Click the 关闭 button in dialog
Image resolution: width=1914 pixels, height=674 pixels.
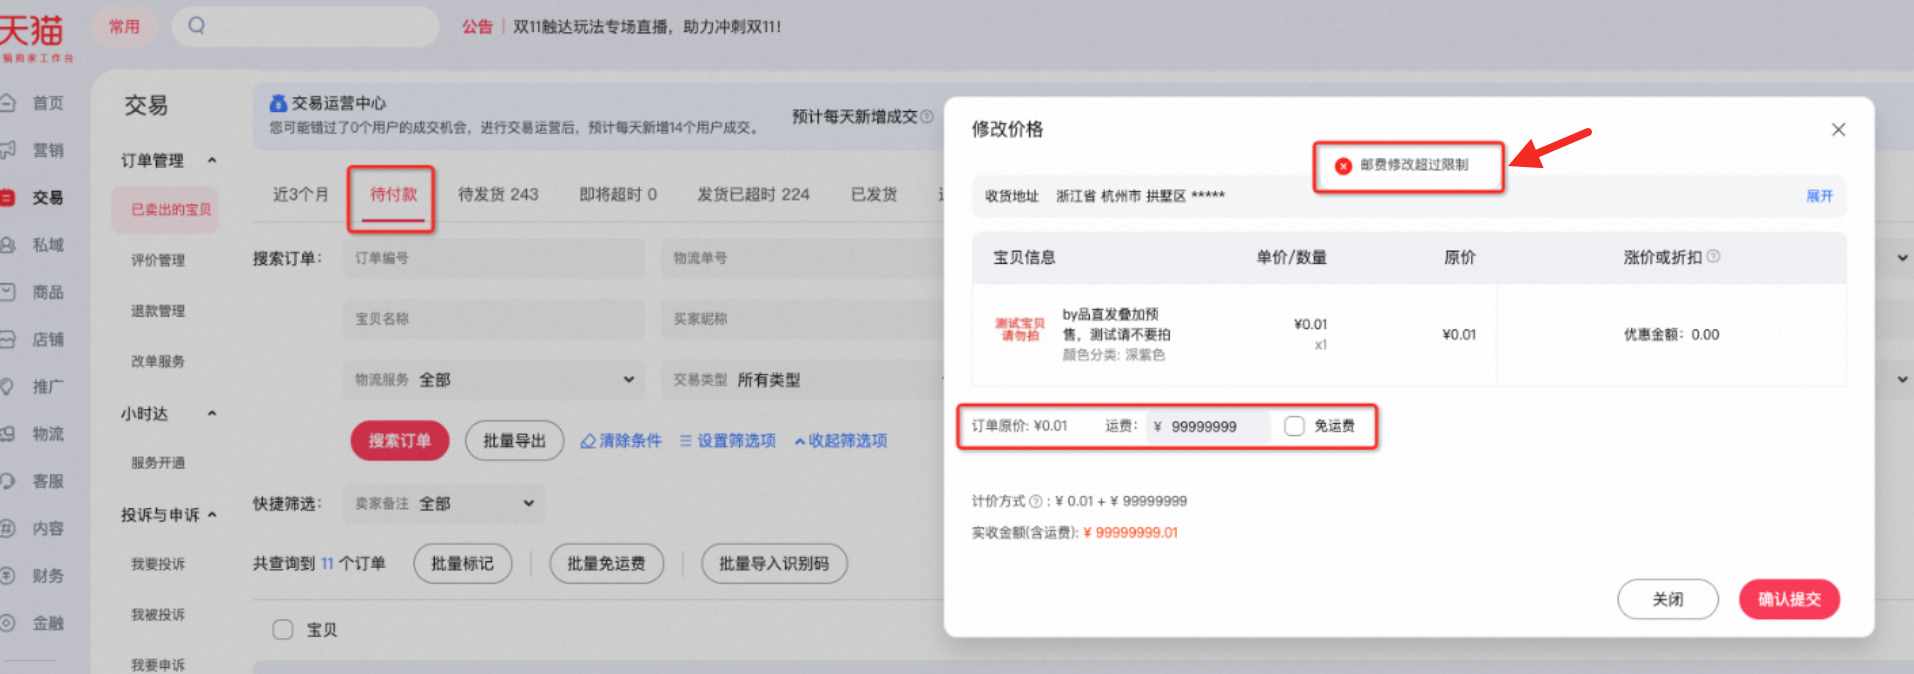pyautogui.click(x=1667, y=599)
